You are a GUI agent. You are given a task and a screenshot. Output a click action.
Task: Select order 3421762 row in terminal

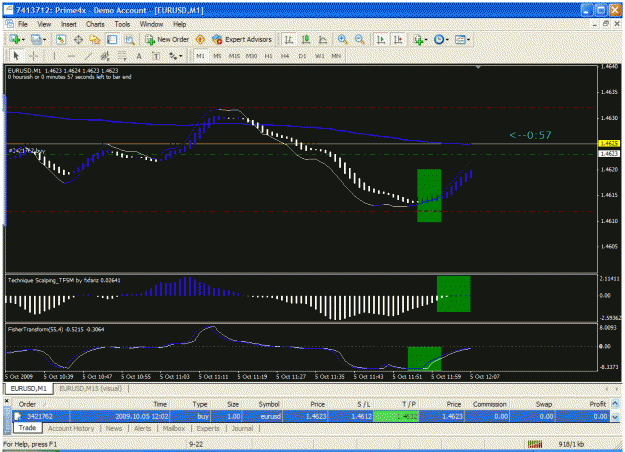[x=311, y=417]
